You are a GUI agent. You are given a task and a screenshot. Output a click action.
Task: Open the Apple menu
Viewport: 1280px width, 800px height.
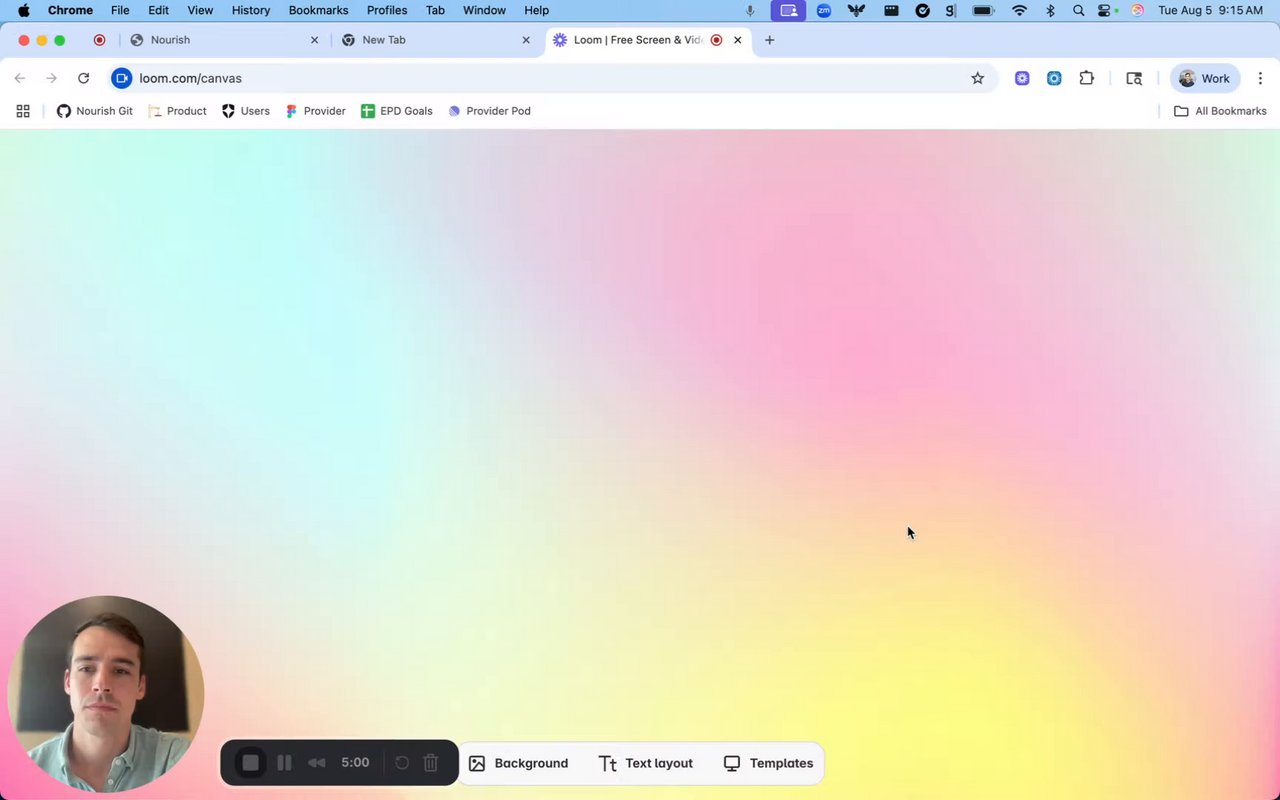pyautogui.click(x=24, y=10)
